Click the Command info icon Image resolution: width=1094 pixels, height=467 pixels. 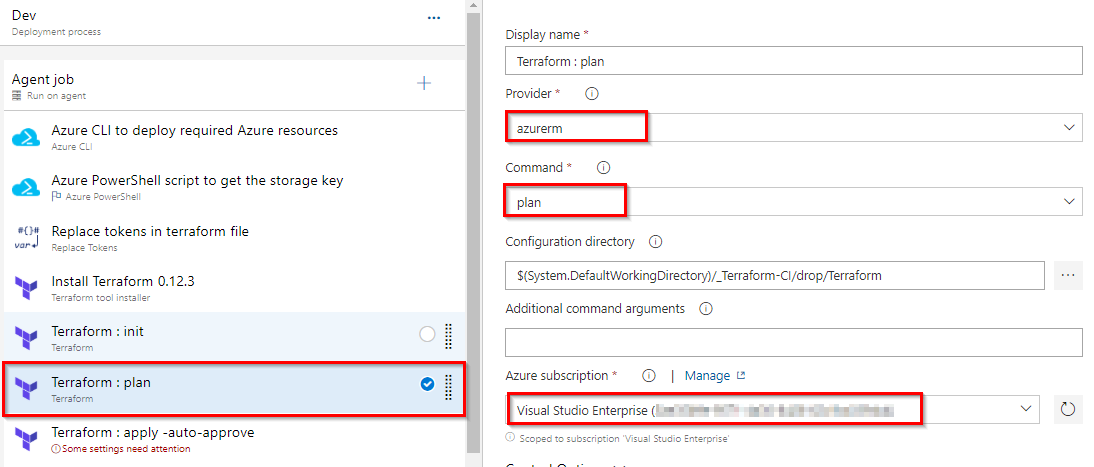[604, 168]
